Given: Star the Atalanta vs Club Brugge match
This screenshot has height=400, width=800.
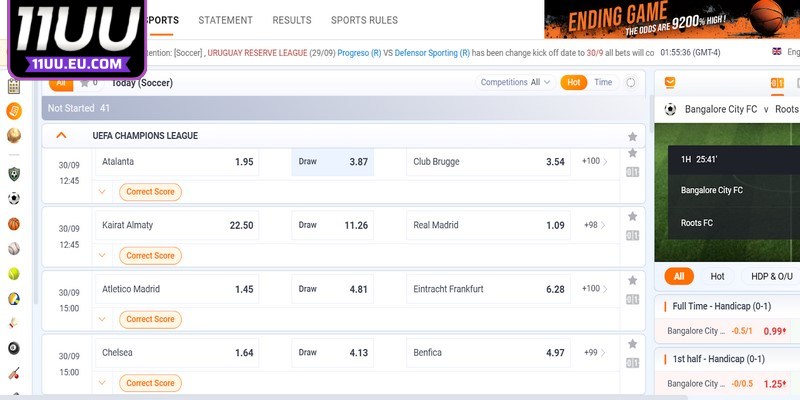Looking at the screenshot, I should coord(632,153).
